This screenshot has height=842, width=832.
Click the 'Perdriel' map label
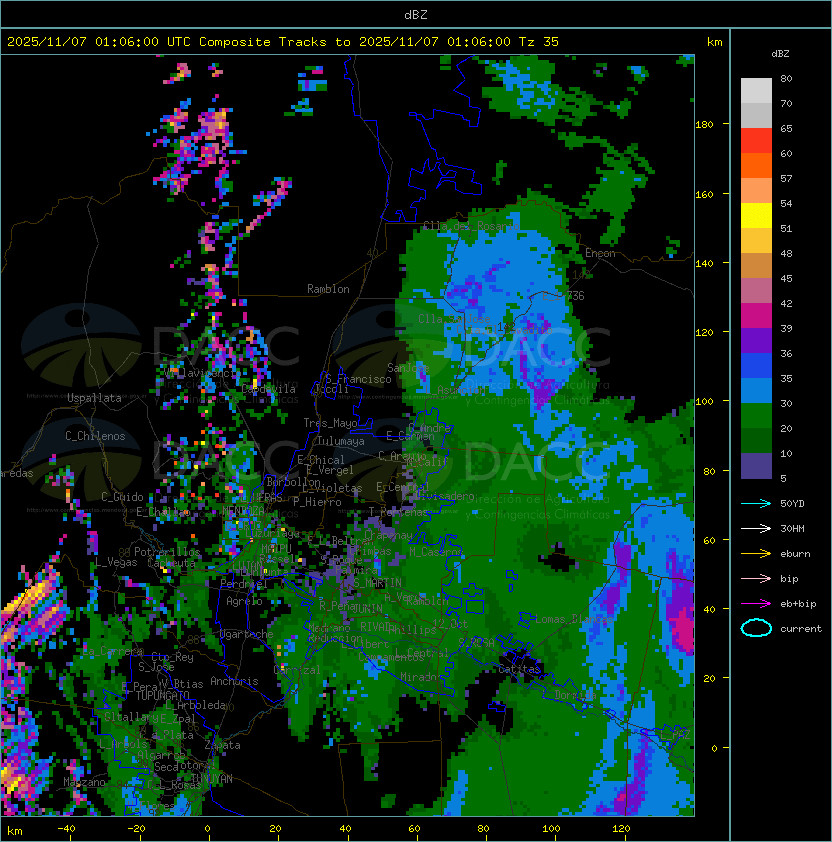[244, 584]
